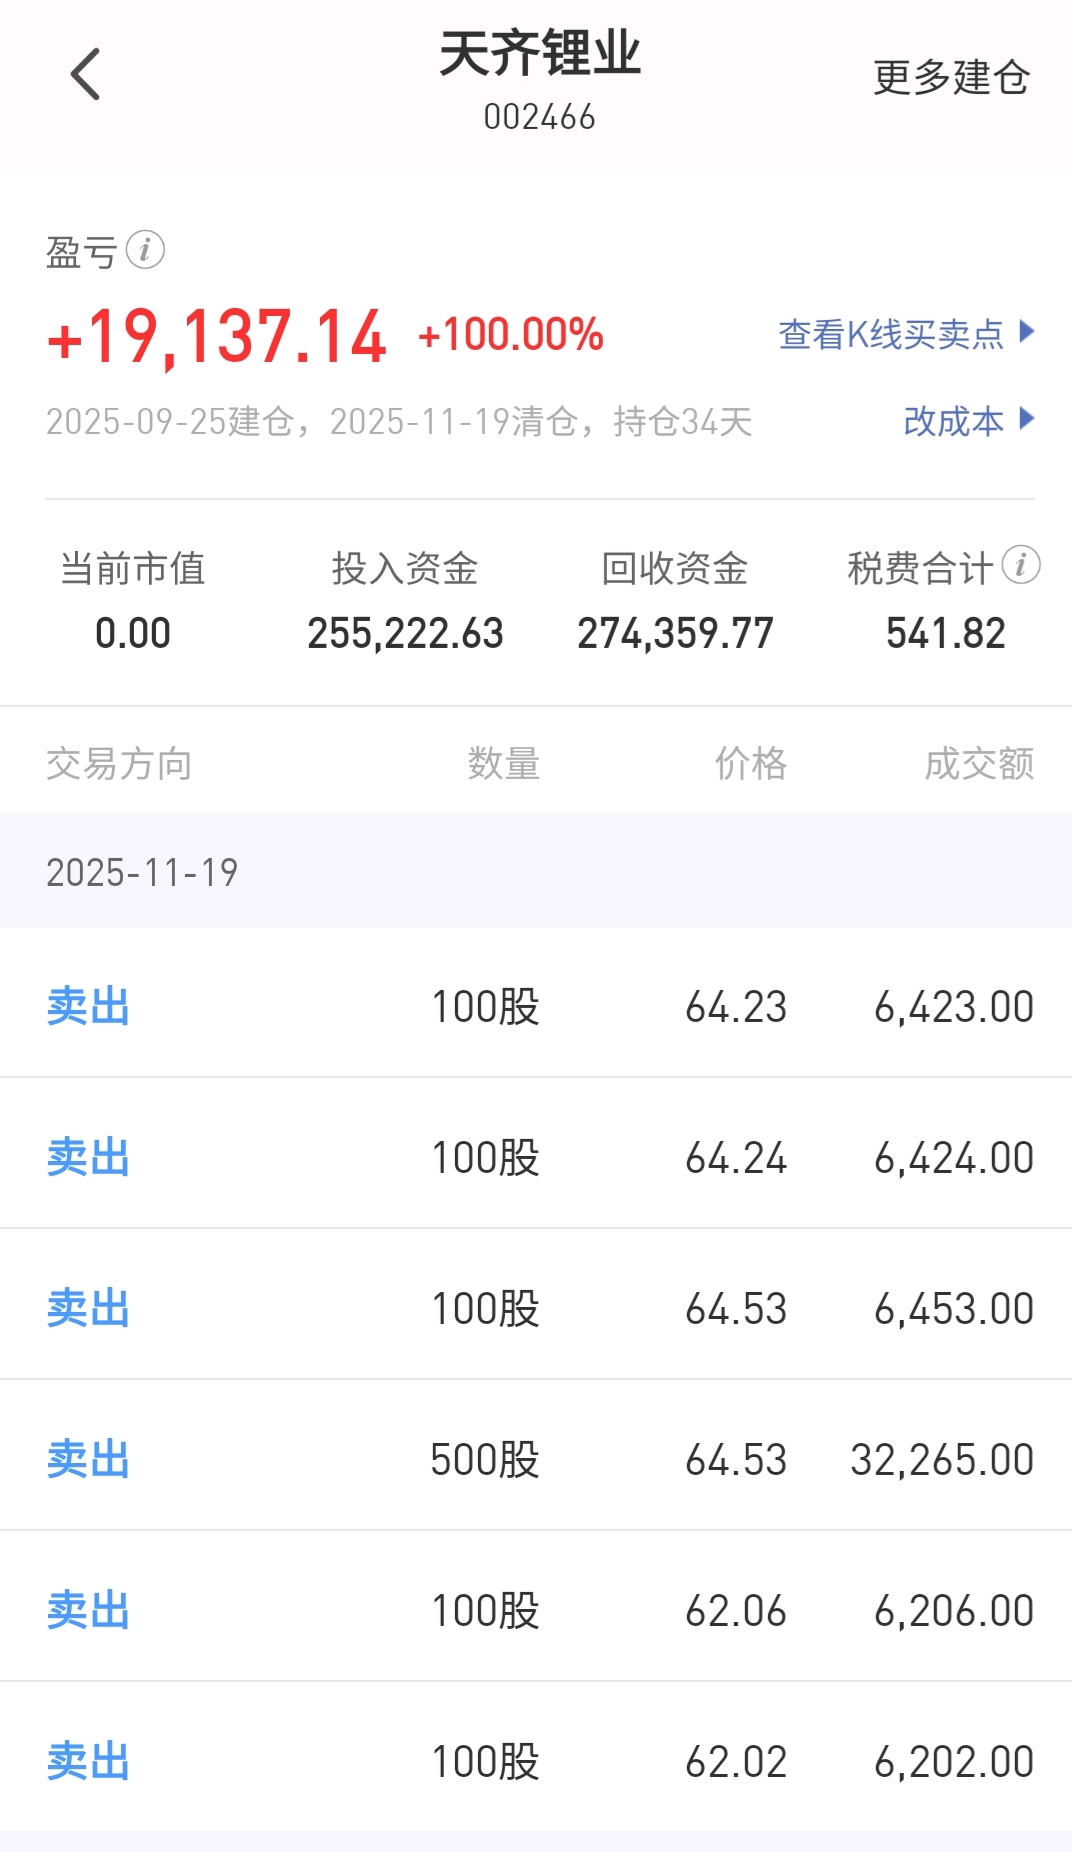The height and width of the screenshot is (1852, 1072).
Task: Open 卖出 row with 500股
Action: 536,1456
